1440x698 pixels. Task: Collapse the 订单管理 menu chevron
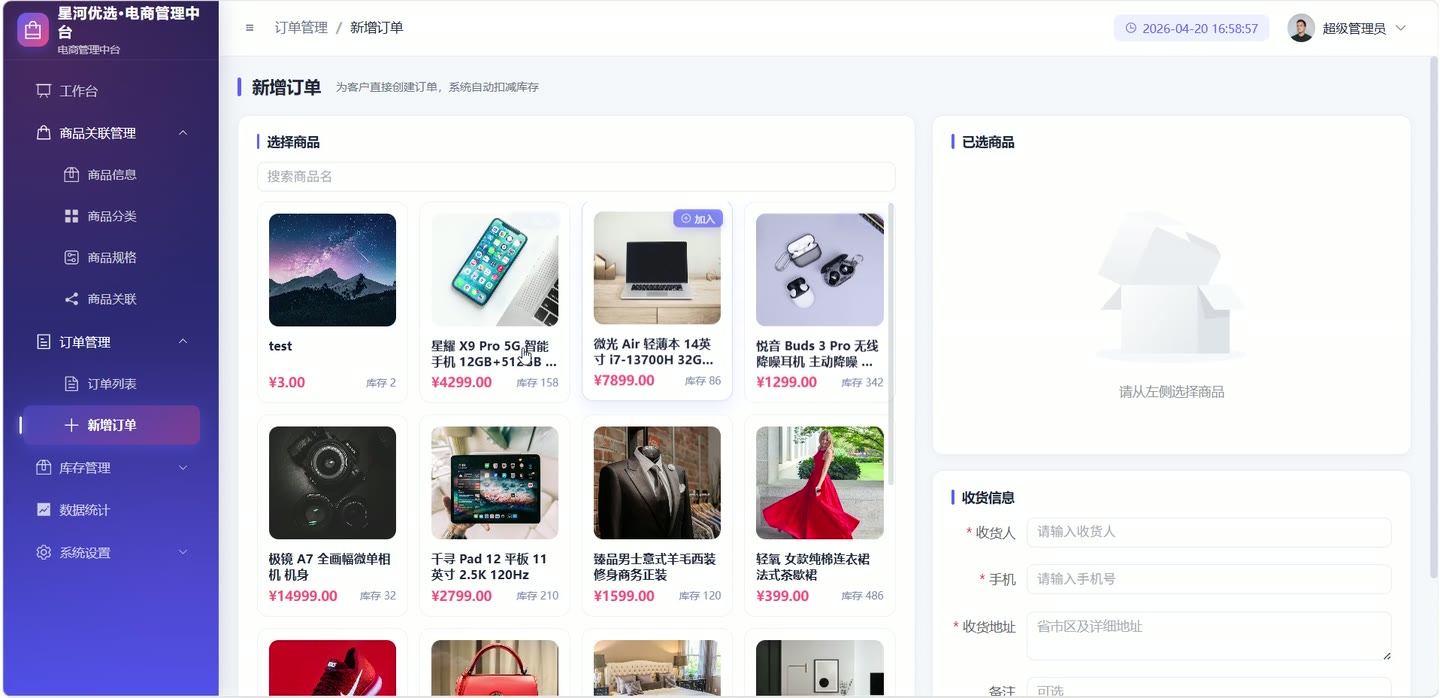point(183,342)
